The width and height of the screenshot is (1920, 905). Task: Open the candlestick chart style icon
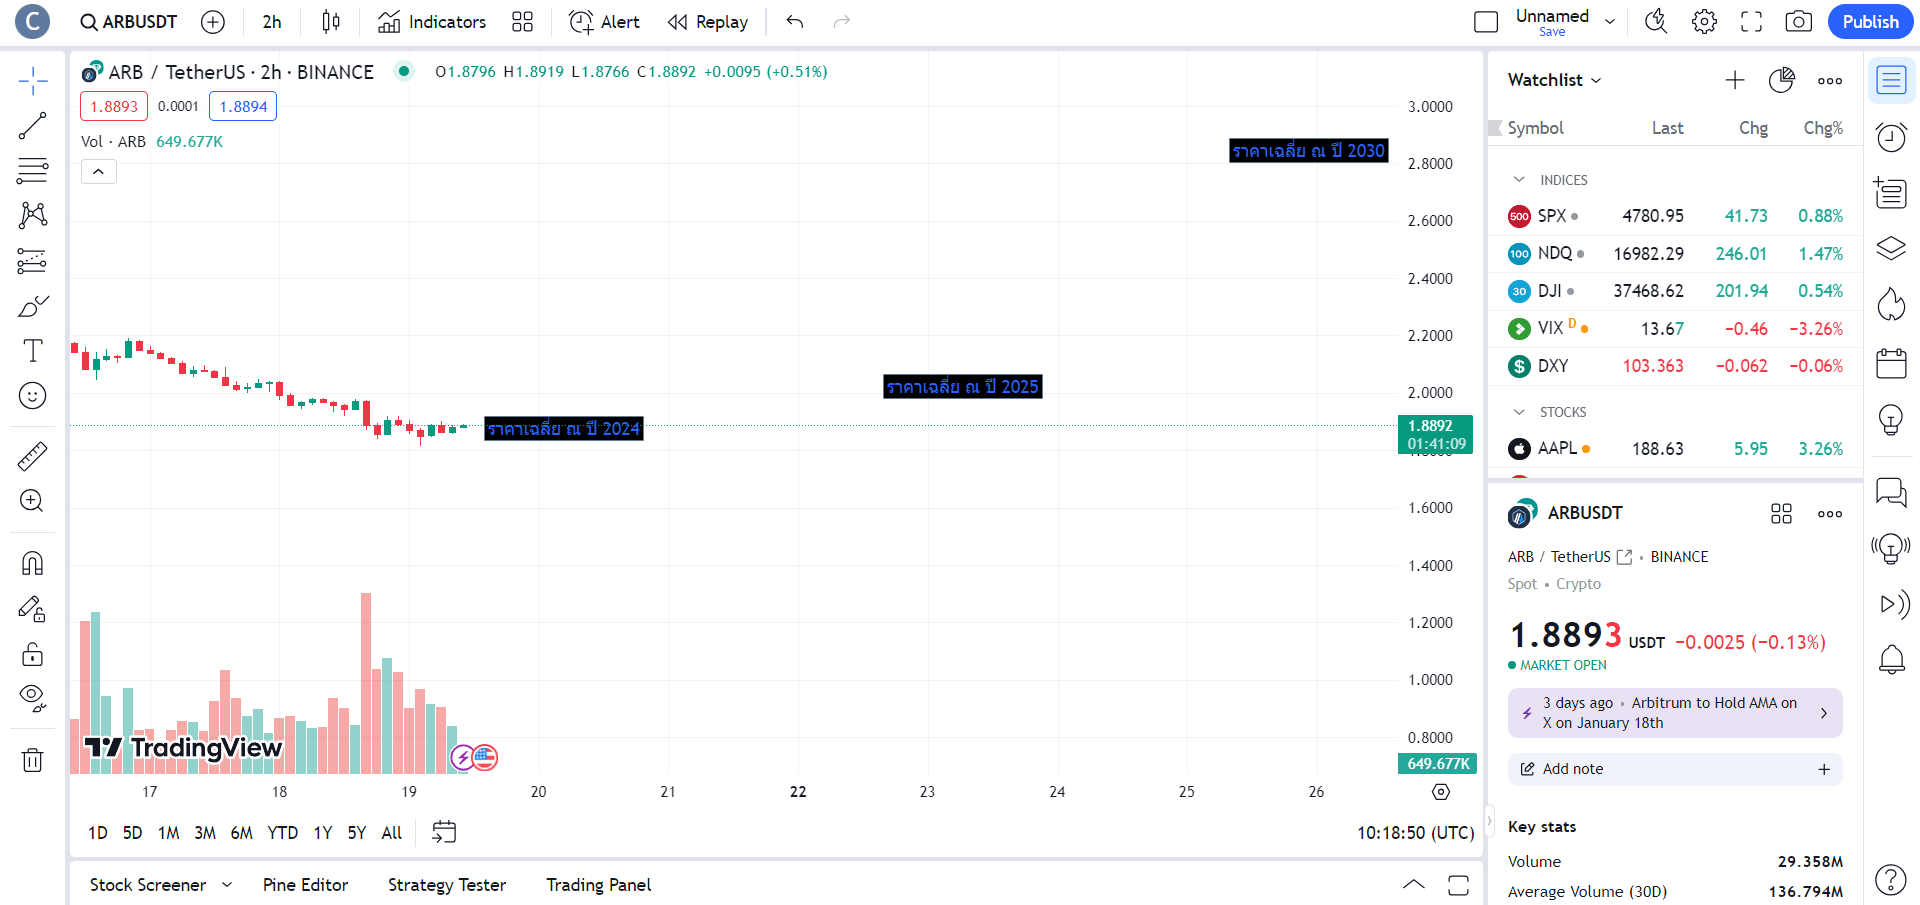(x=331, y=22)
